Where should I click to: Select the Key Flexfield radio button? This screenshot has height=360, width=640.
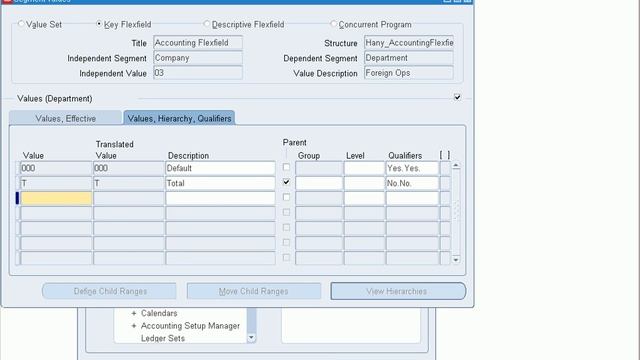[99, 24]
